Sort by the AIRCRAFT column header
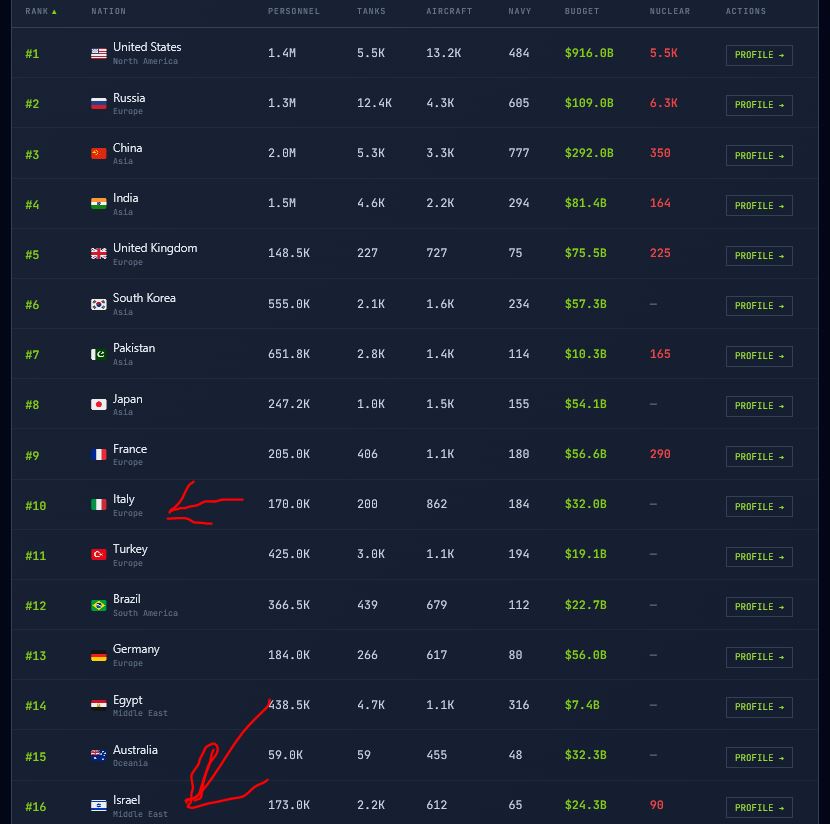Image resolution: width=830 pixels, height=824 pixels. (449, 11)
